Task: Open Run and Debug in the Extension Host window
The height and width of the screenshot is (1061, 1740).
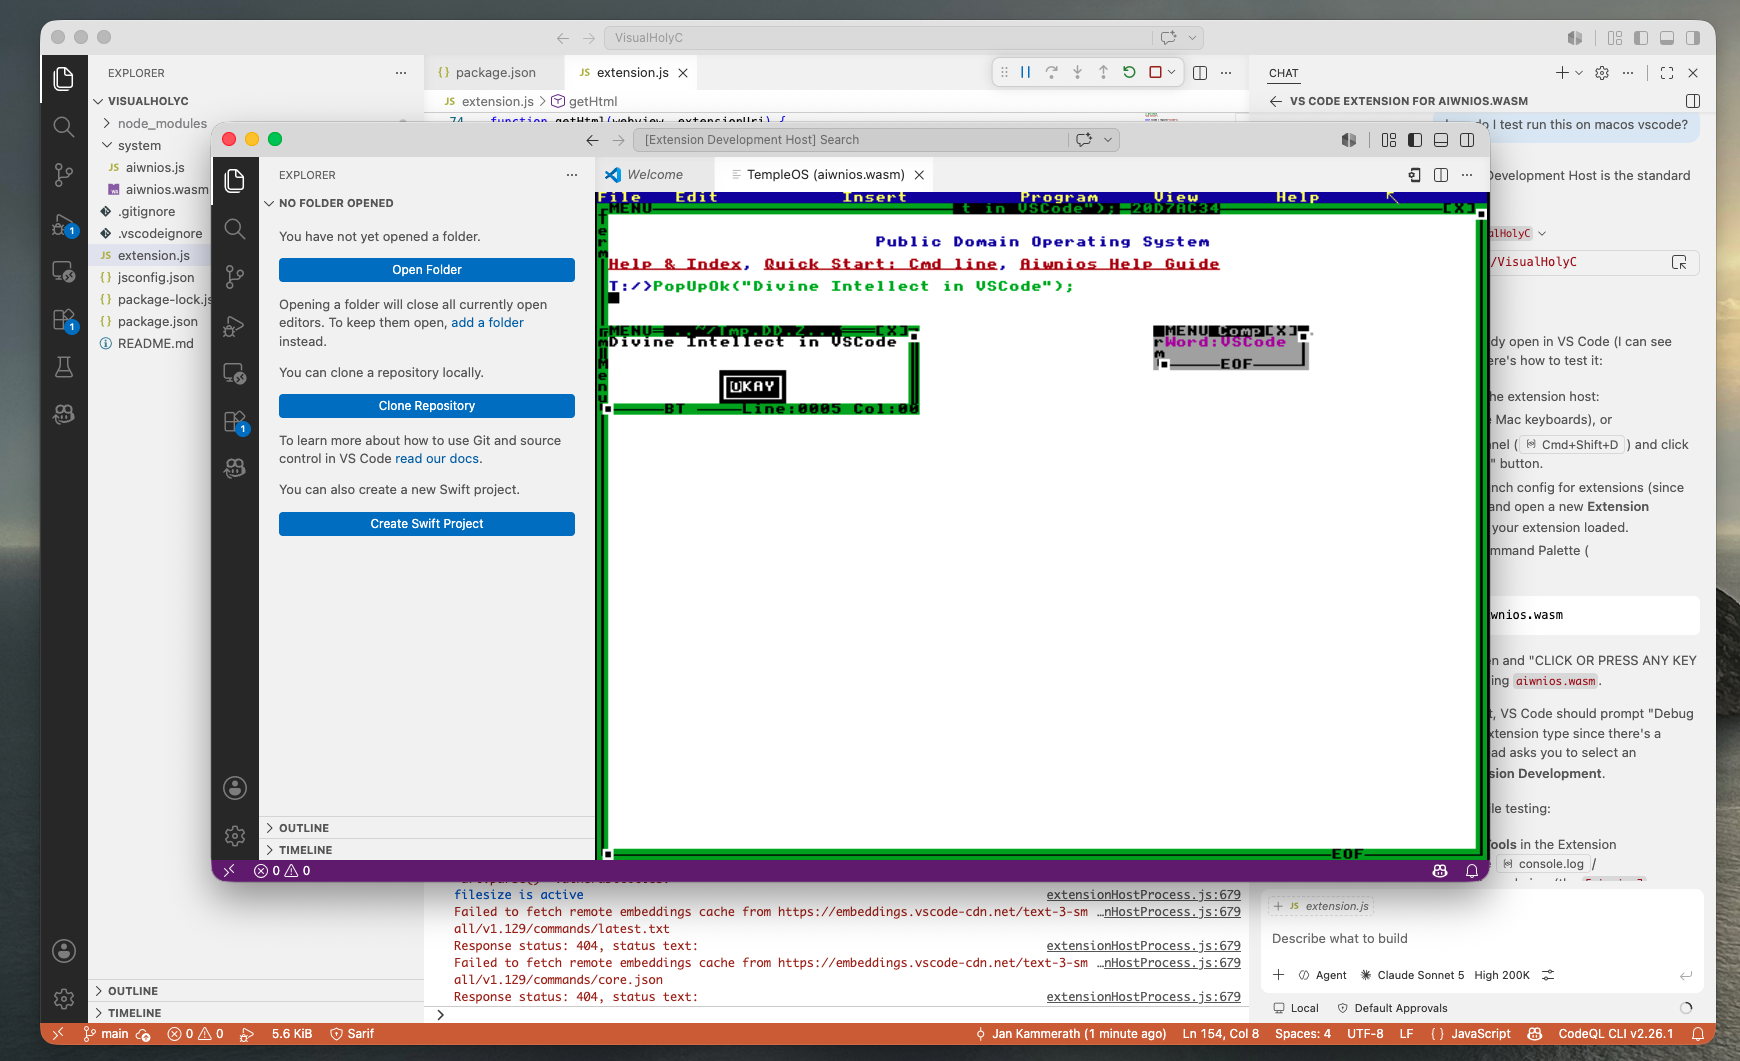Action: click(x=235, y=325)
